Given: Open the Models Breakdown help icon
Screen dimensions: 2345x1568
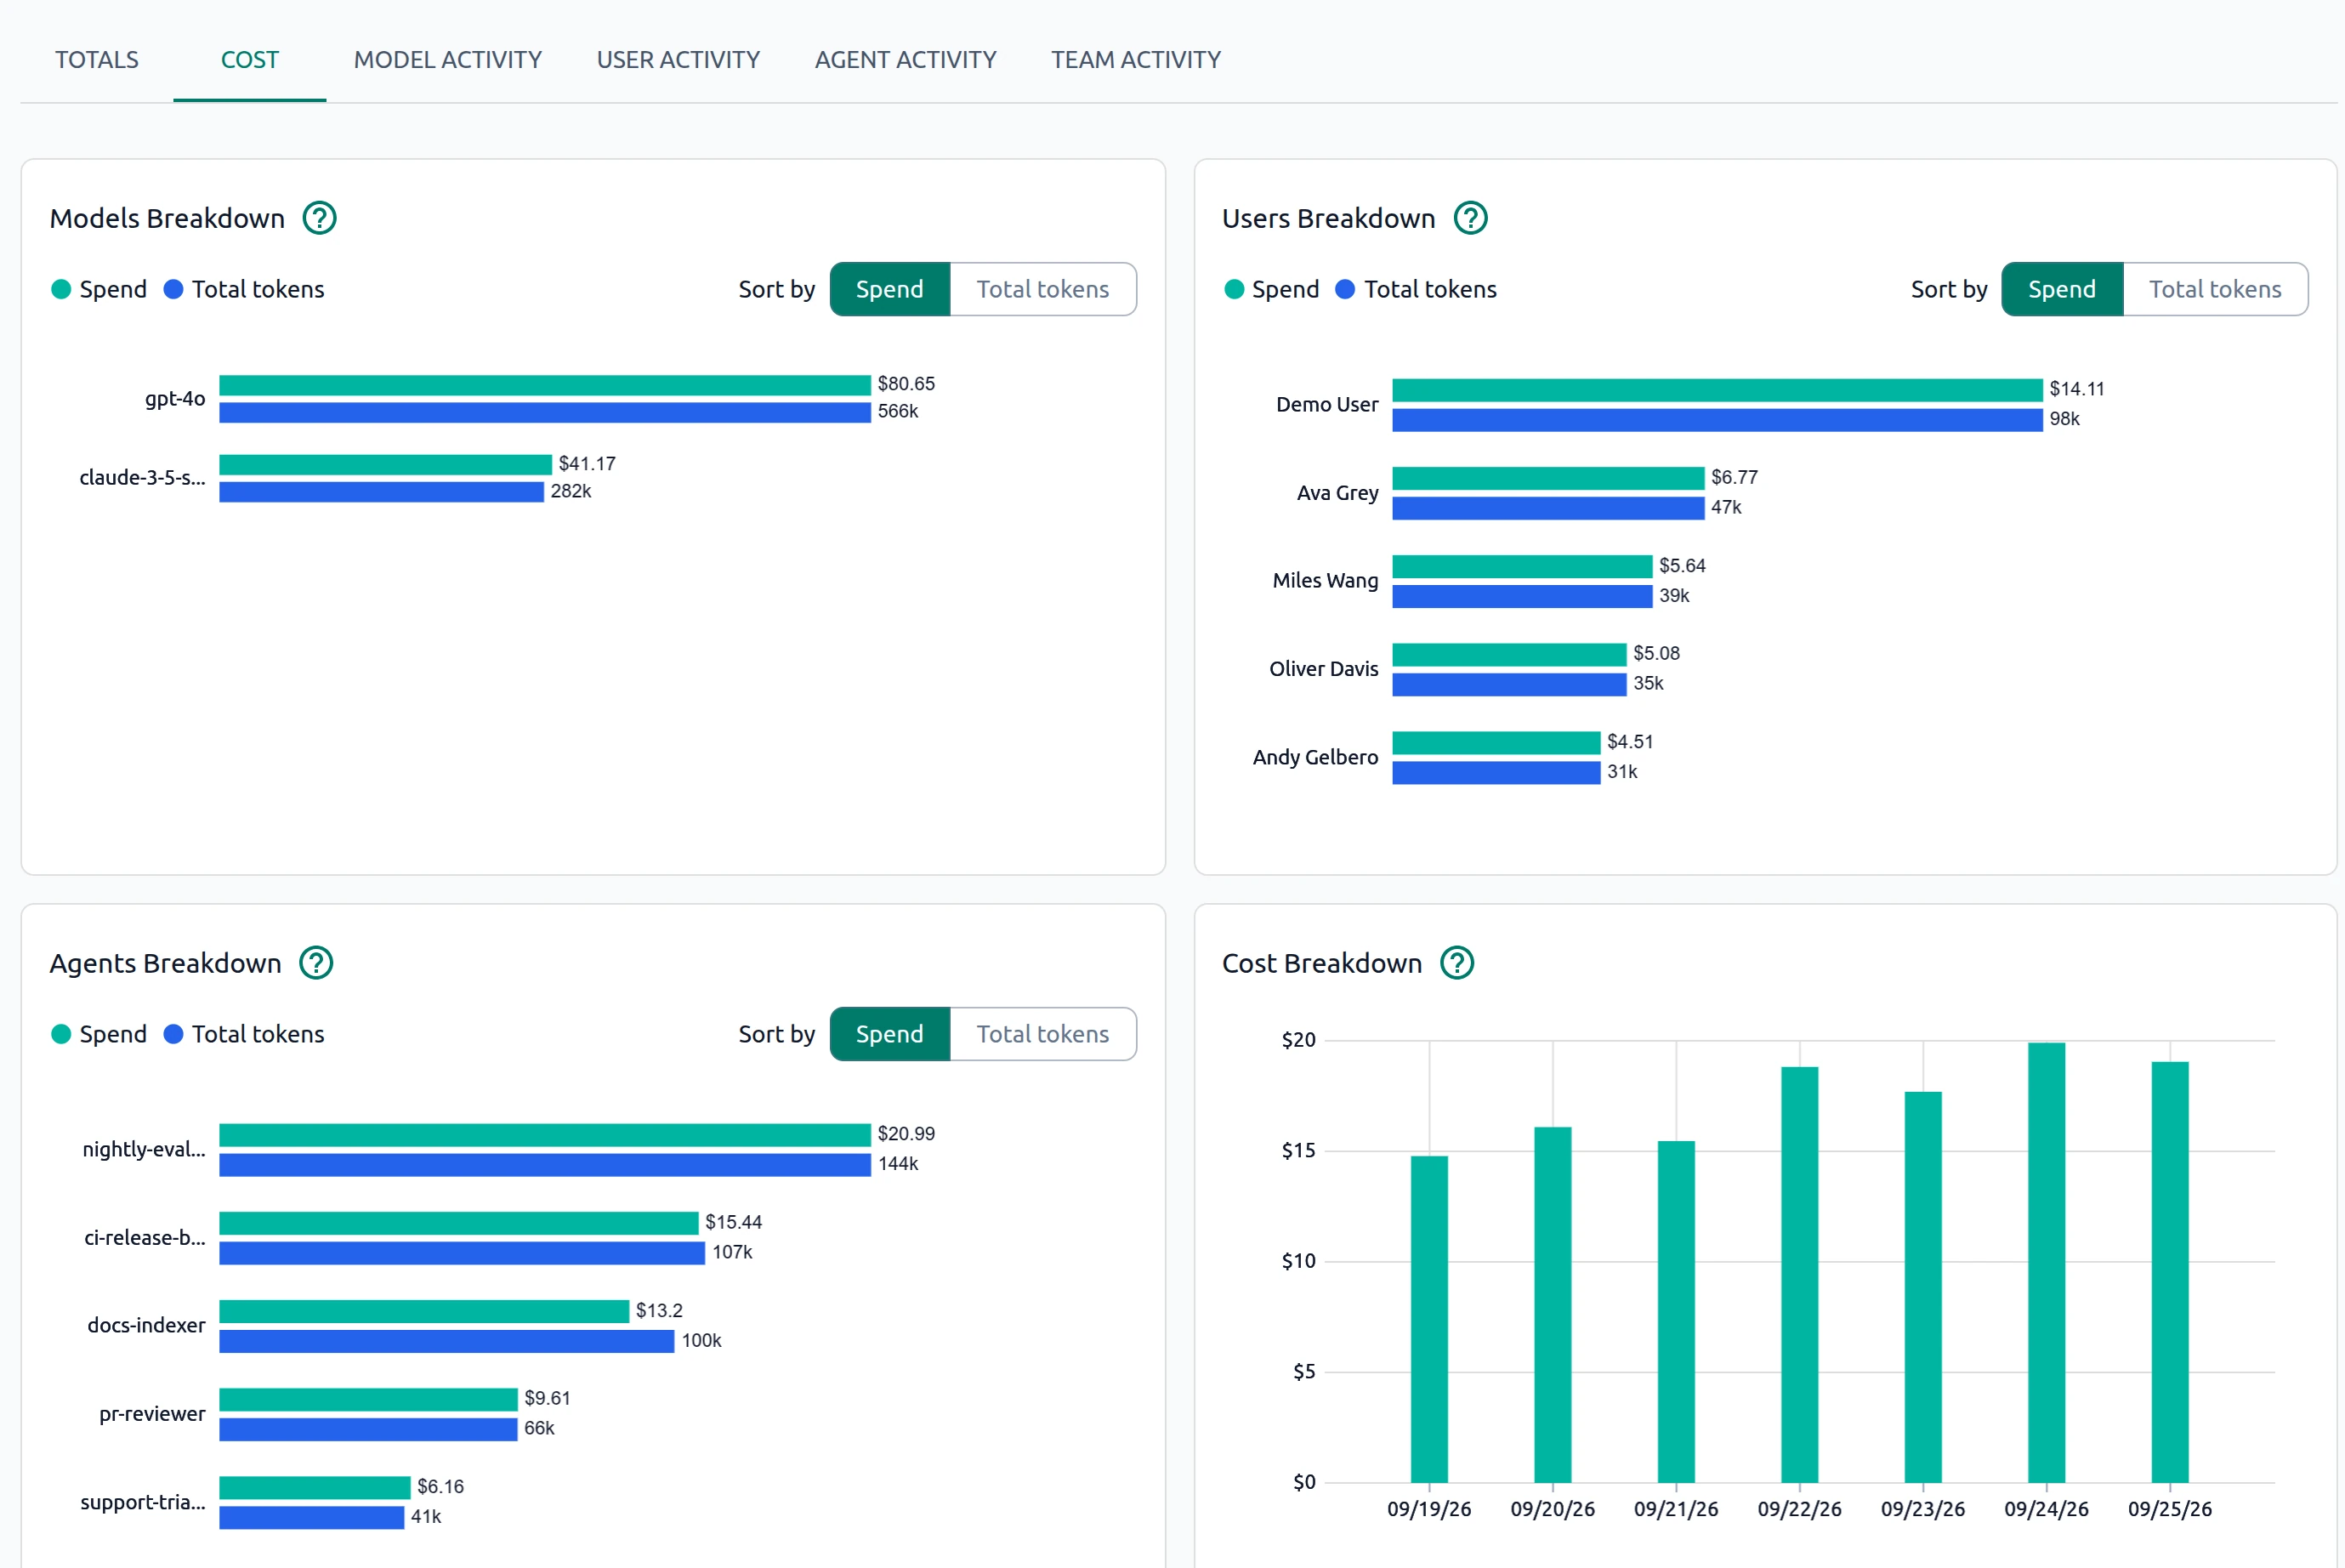Looking at the screenshot, I should (x=320, y=218).
